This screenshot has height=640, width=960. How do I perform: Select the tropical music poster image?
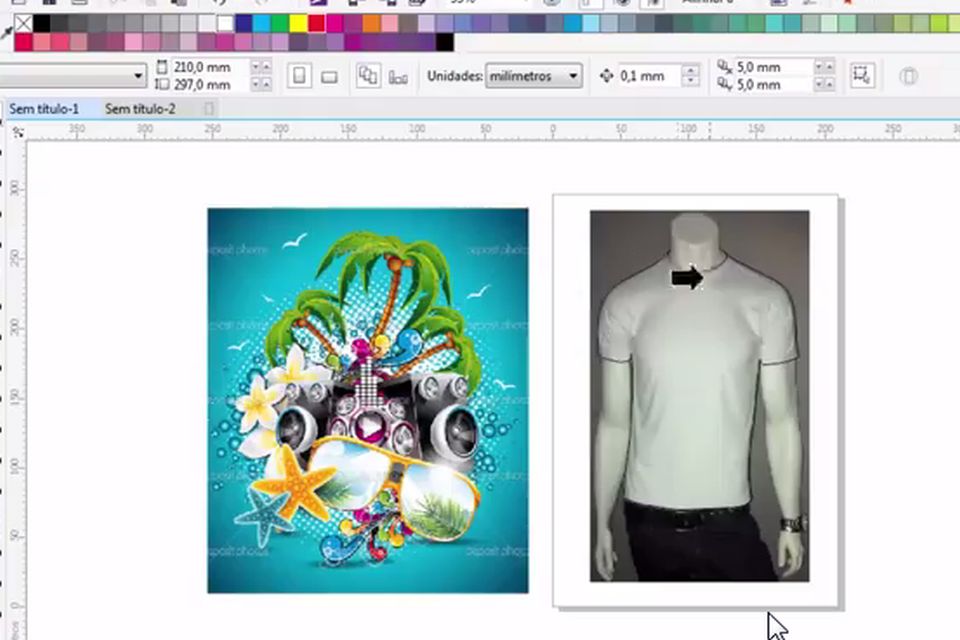click(x=367, y=400)
